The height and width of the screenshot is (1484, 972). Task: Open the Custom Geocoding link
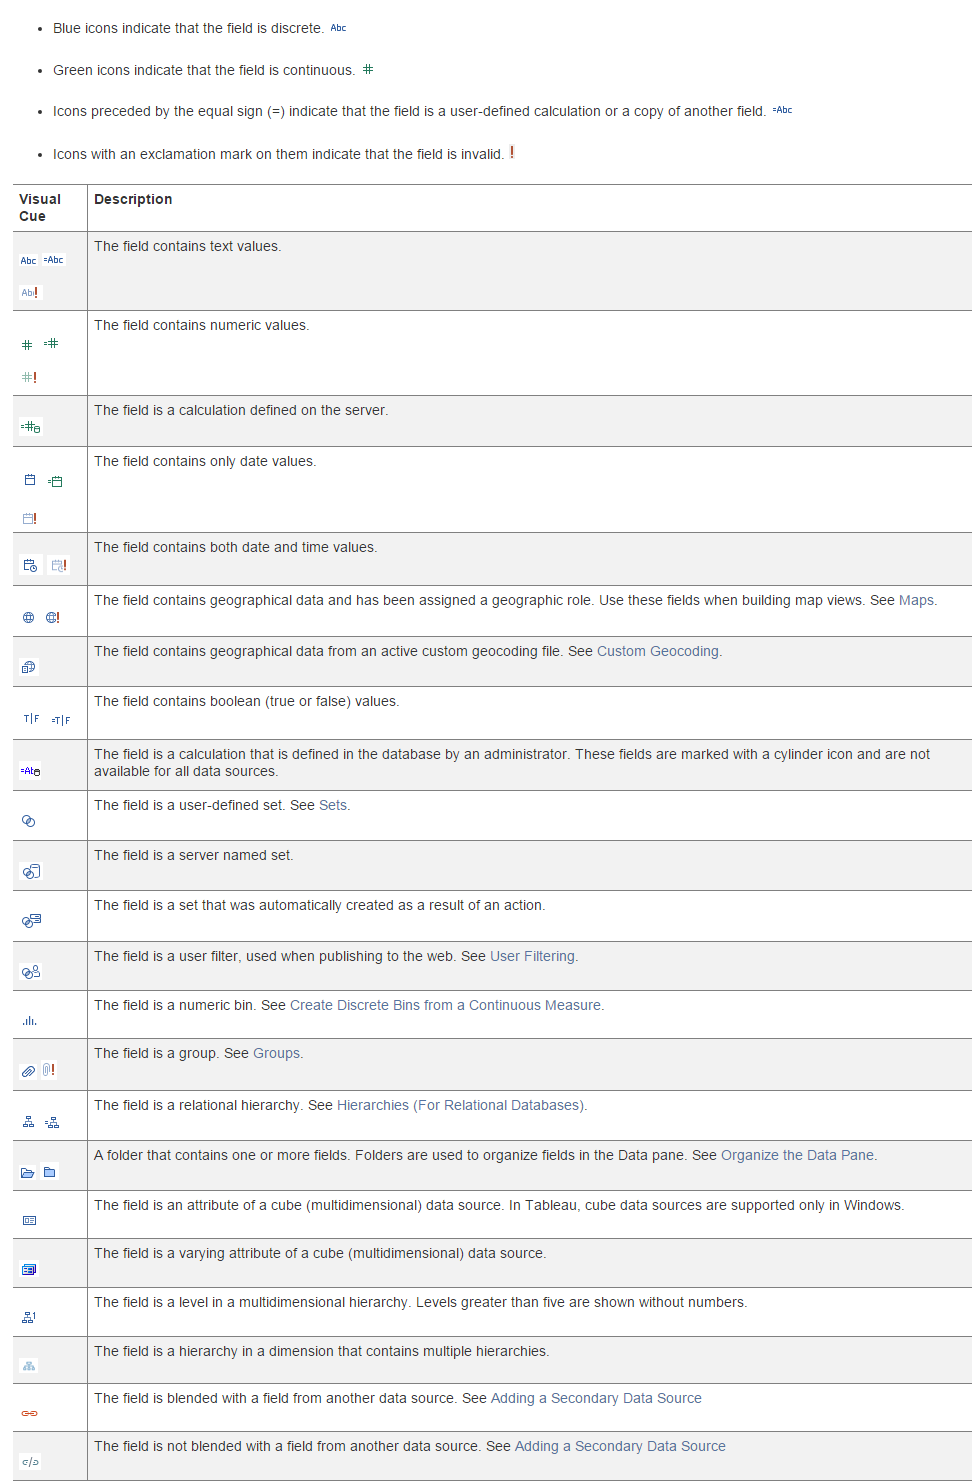[658, 650]
